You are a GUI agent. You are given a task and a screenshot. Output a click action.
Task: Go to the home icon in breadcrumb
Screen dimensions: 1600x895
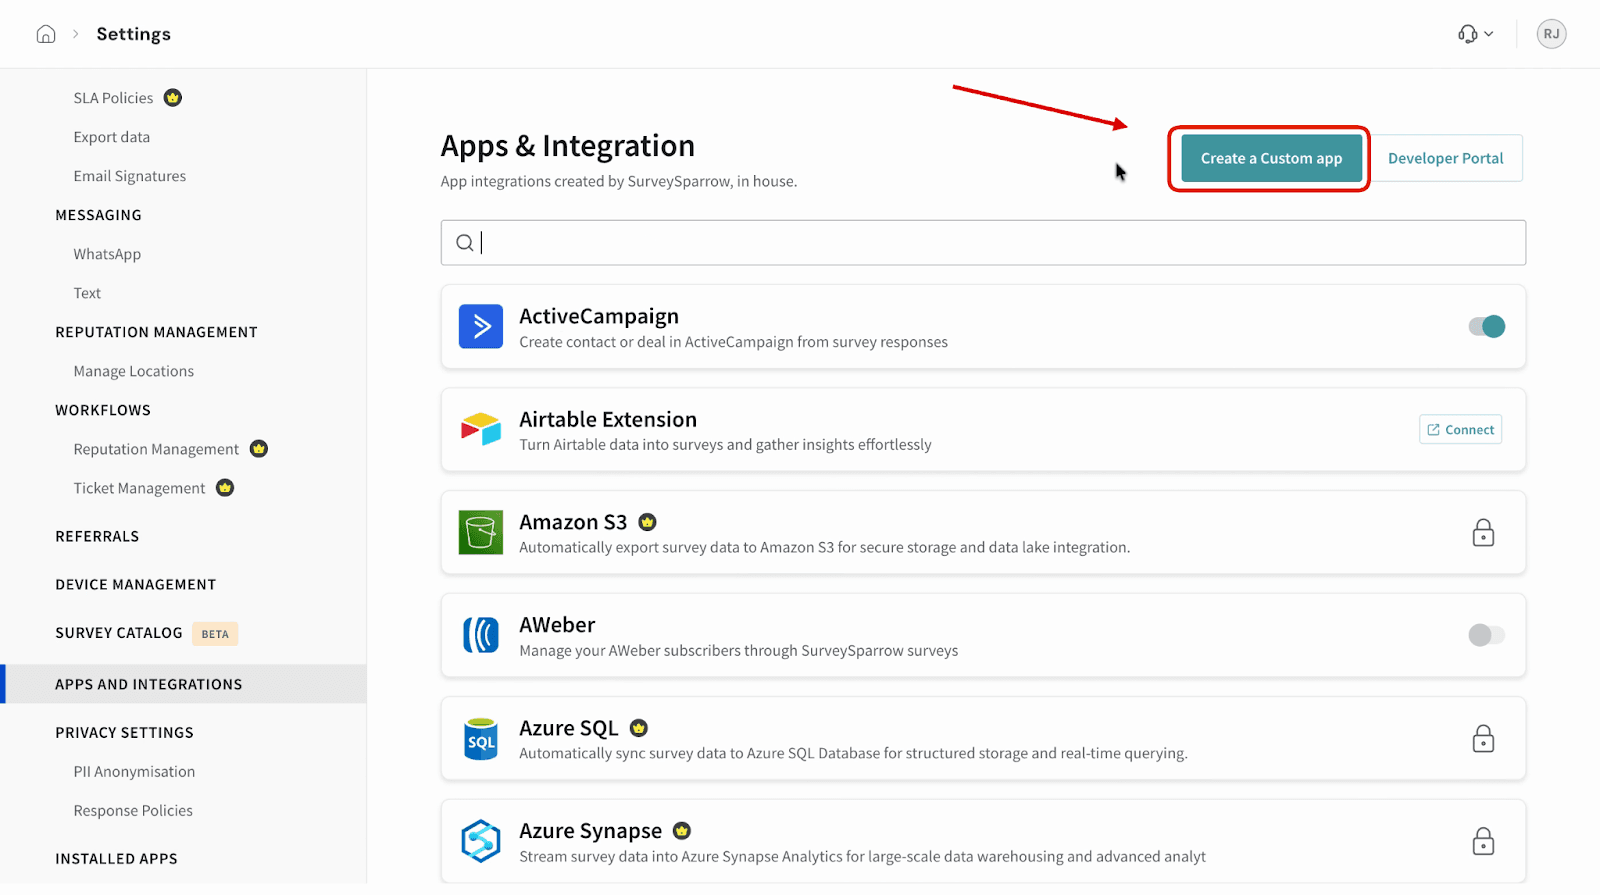click(46, 34)
